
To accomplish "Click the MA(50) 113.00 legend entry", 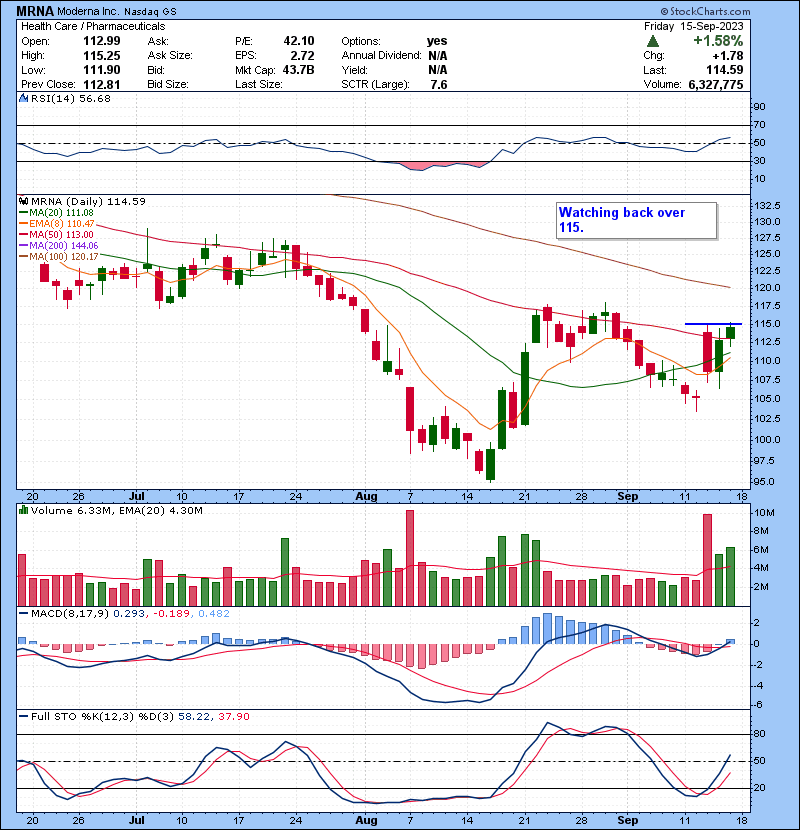I will coord(57,235).
